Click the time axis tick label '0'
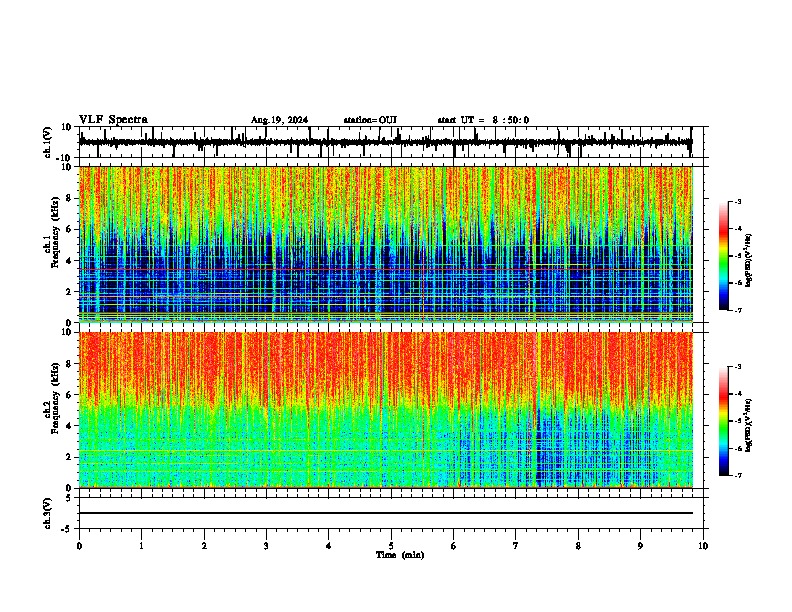Image resolution: width=792 pixels, height=612 pixels. 79,546
